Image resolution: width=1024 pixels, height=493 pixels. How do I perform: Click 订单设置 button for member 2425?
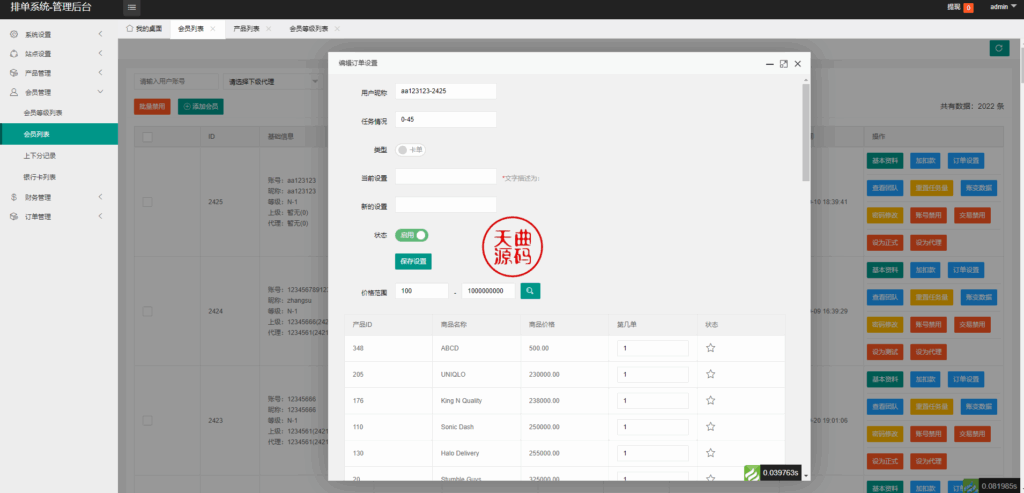[x=966, y=161]
